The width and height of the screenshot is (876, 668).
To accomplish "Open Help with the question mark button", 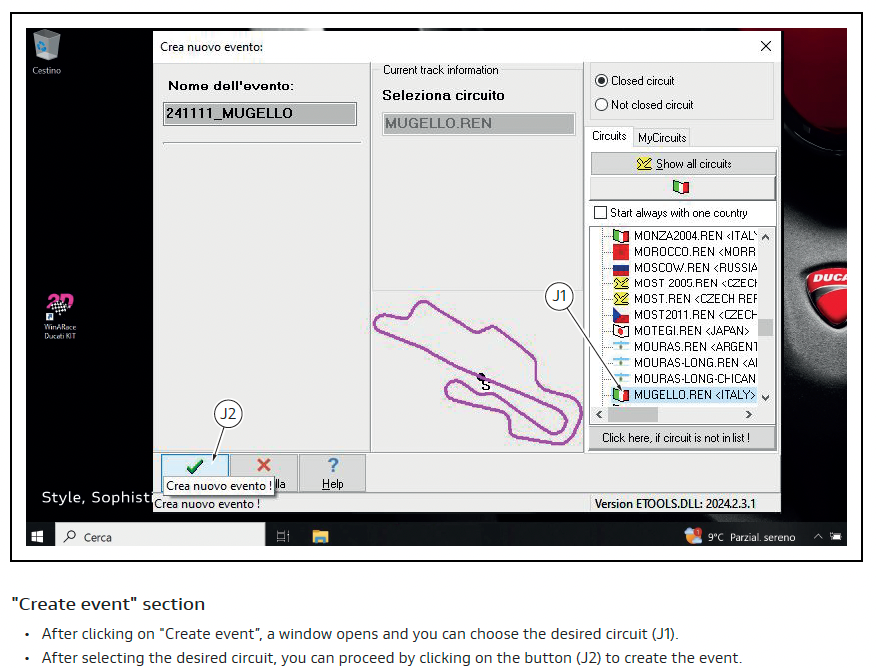I will (332, 473).
